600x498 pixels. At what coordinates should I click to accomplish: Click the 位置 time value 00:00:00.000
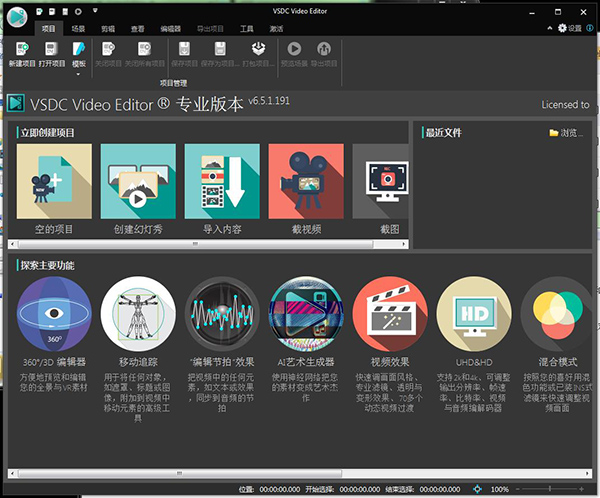pos(279,489)
